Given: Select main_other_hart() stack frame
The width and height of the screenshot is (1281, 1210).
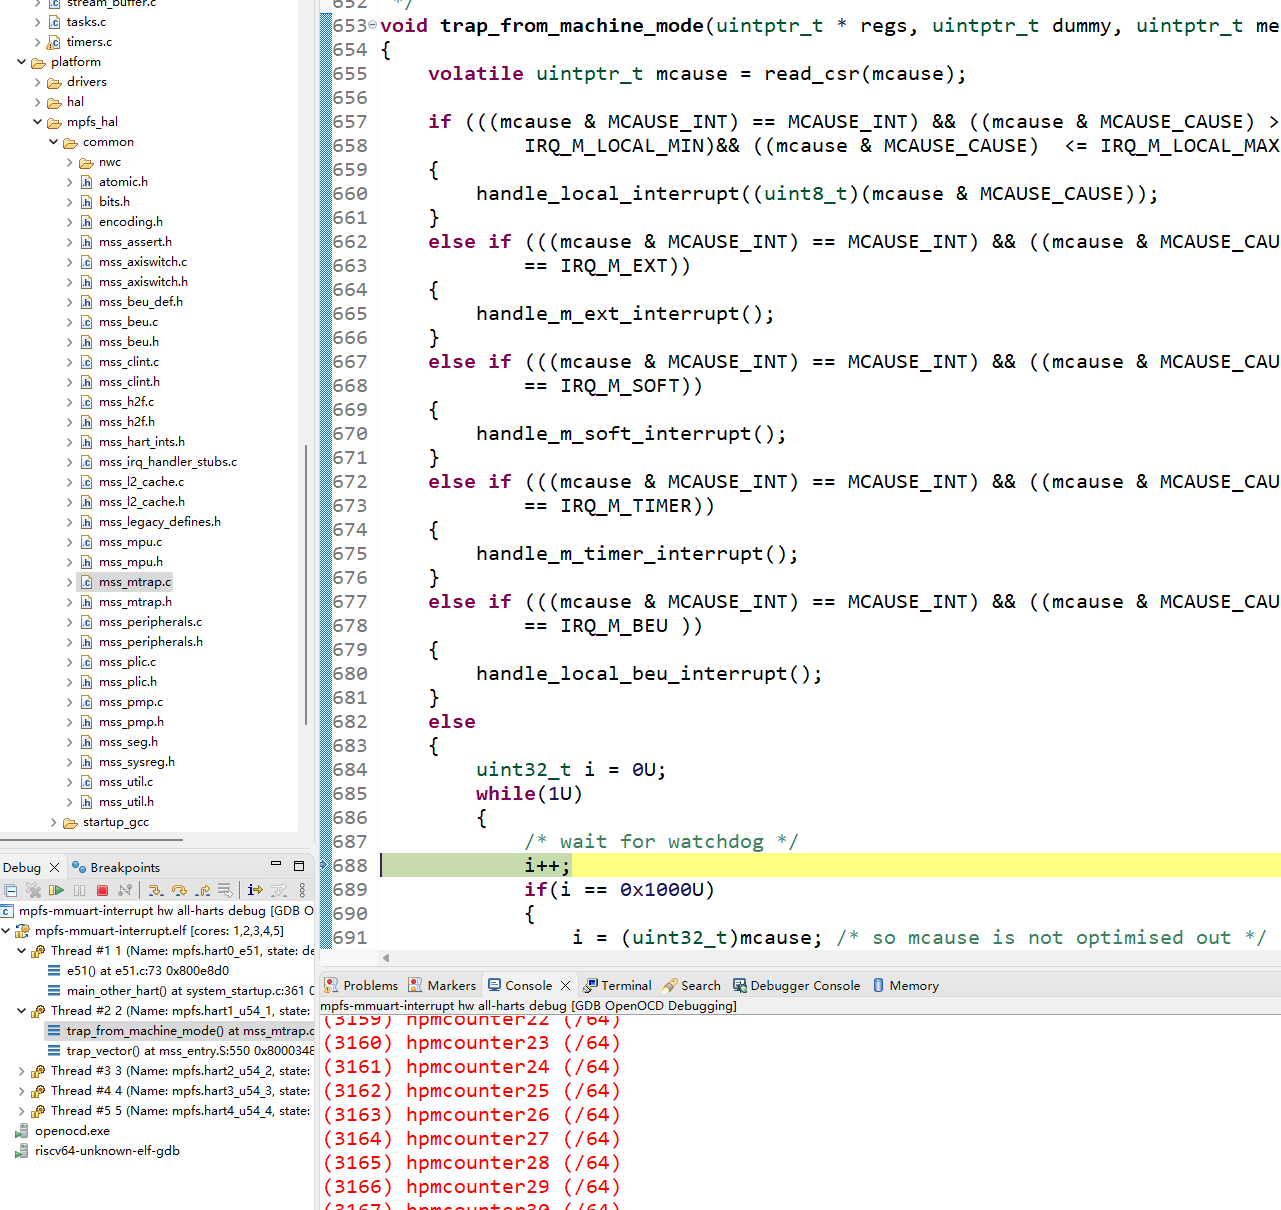Looking at the screenshot, I should [180, 991].
